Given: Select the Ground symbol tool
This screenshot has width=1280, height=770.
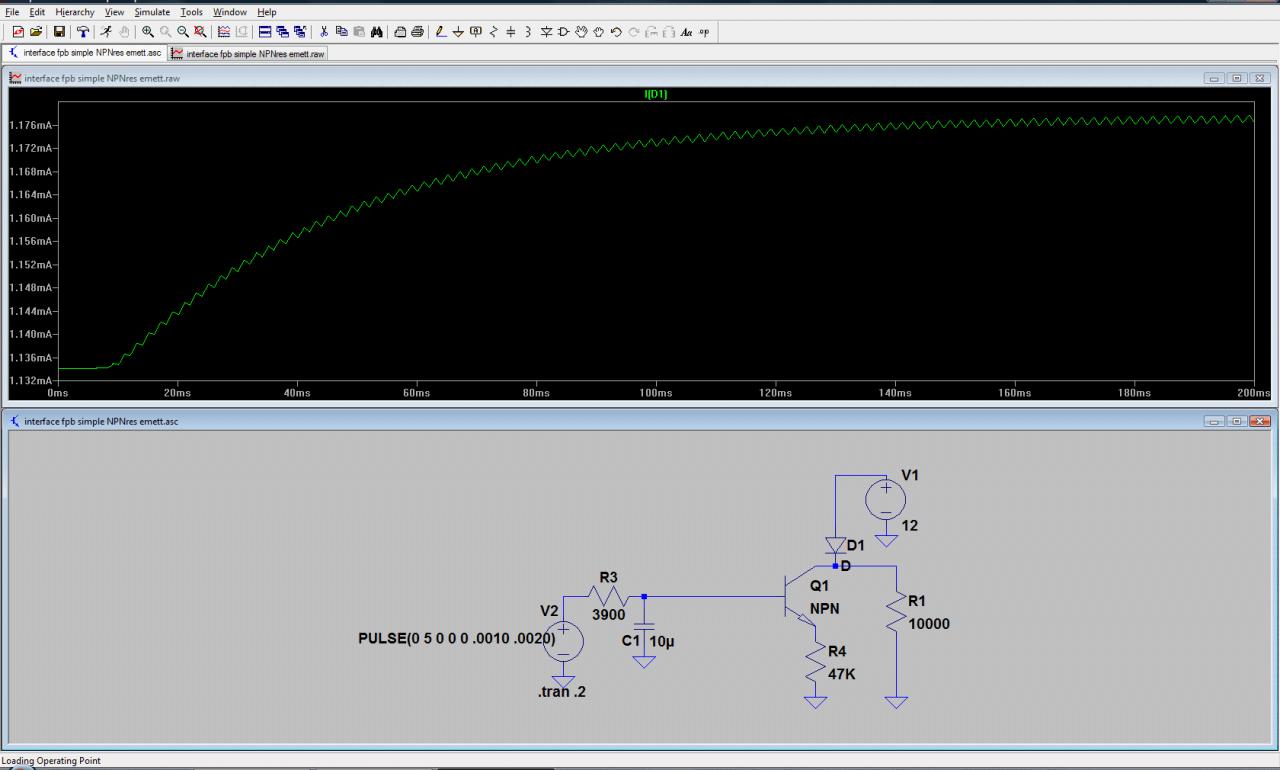Looking at the screenshot, I should click(x=458, y=32).
